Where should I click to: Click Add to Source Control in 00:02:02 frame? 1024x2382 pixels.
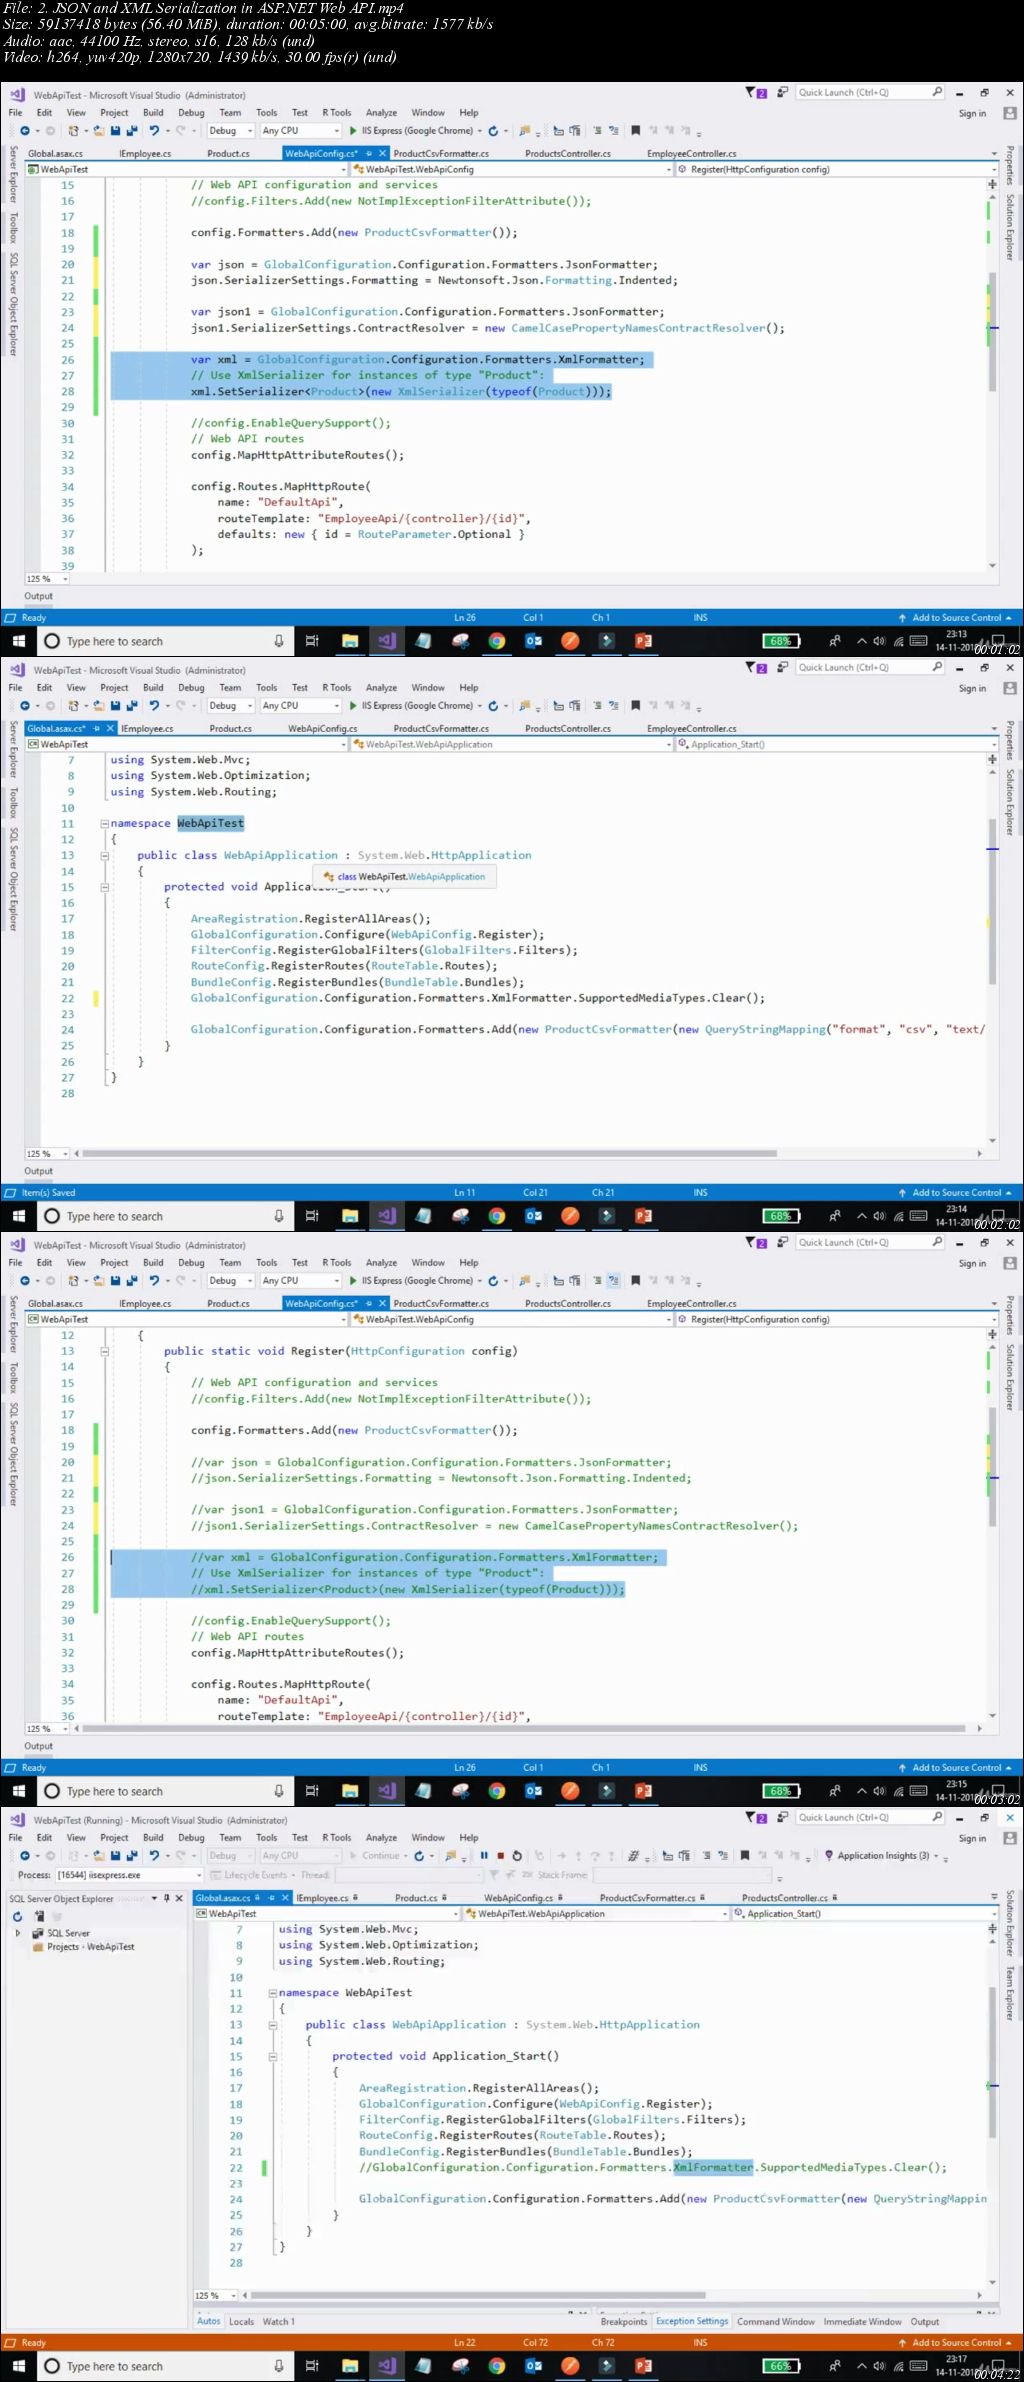[955, 1193]
